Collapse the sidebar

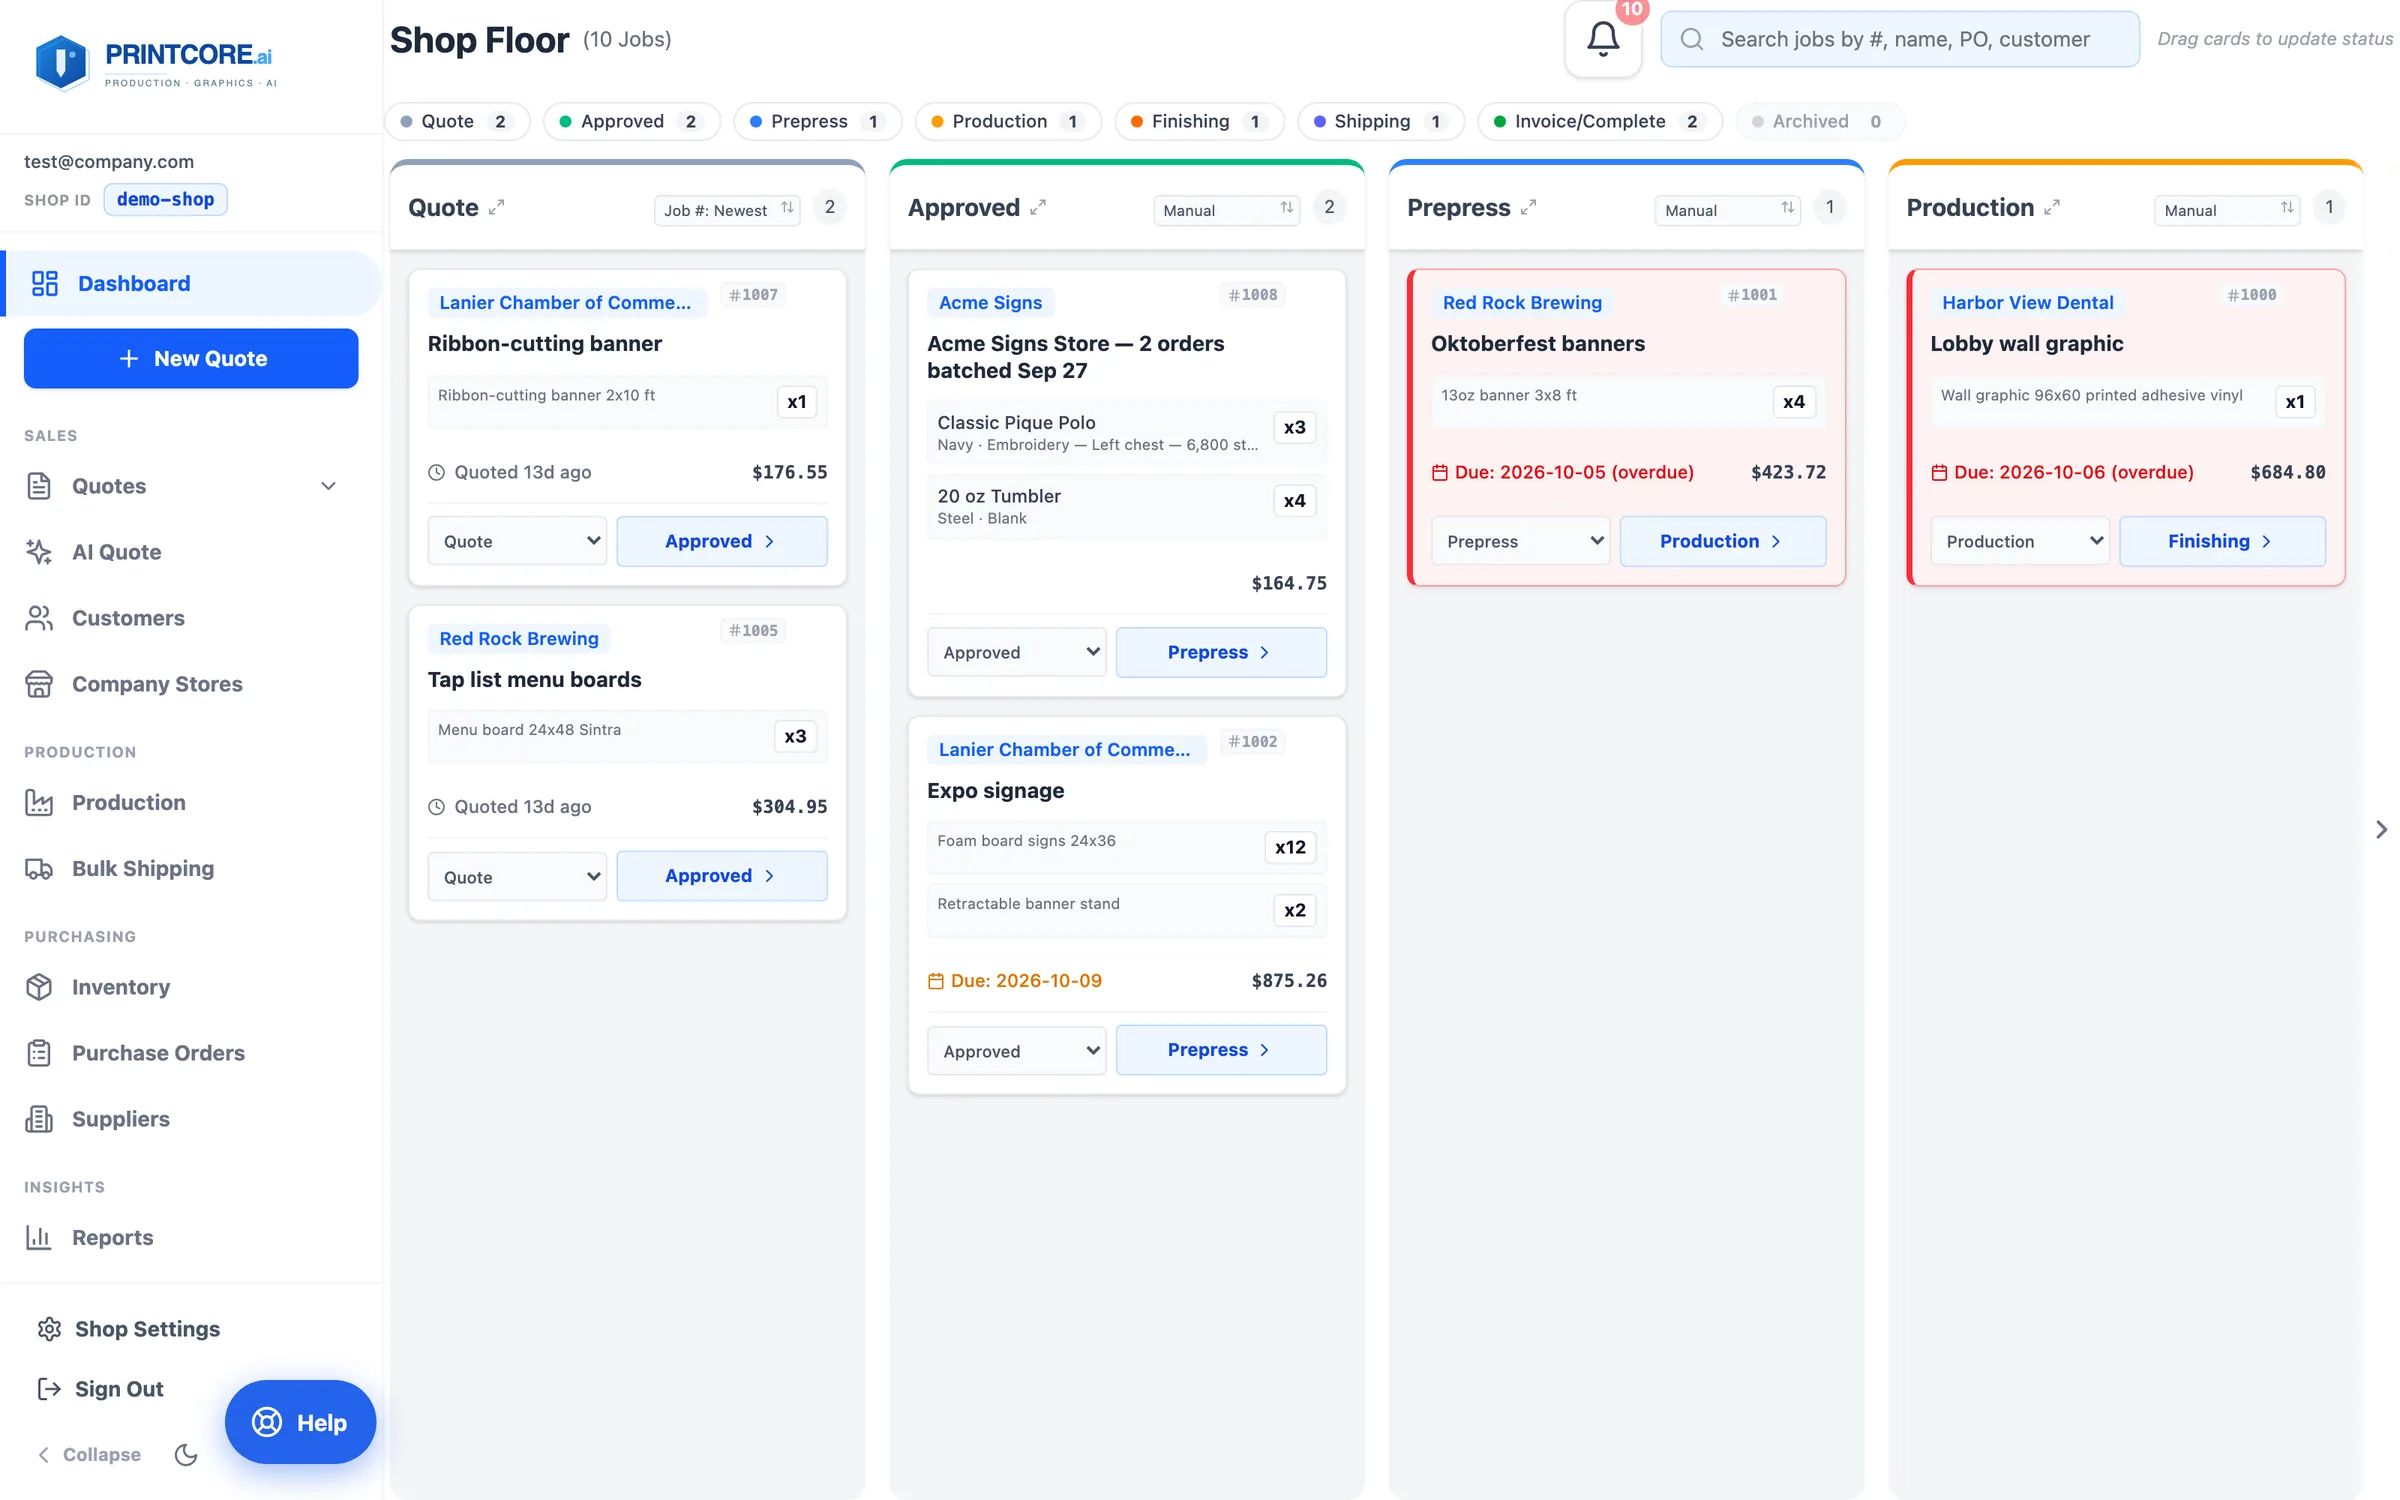[x=89, y=1454]
